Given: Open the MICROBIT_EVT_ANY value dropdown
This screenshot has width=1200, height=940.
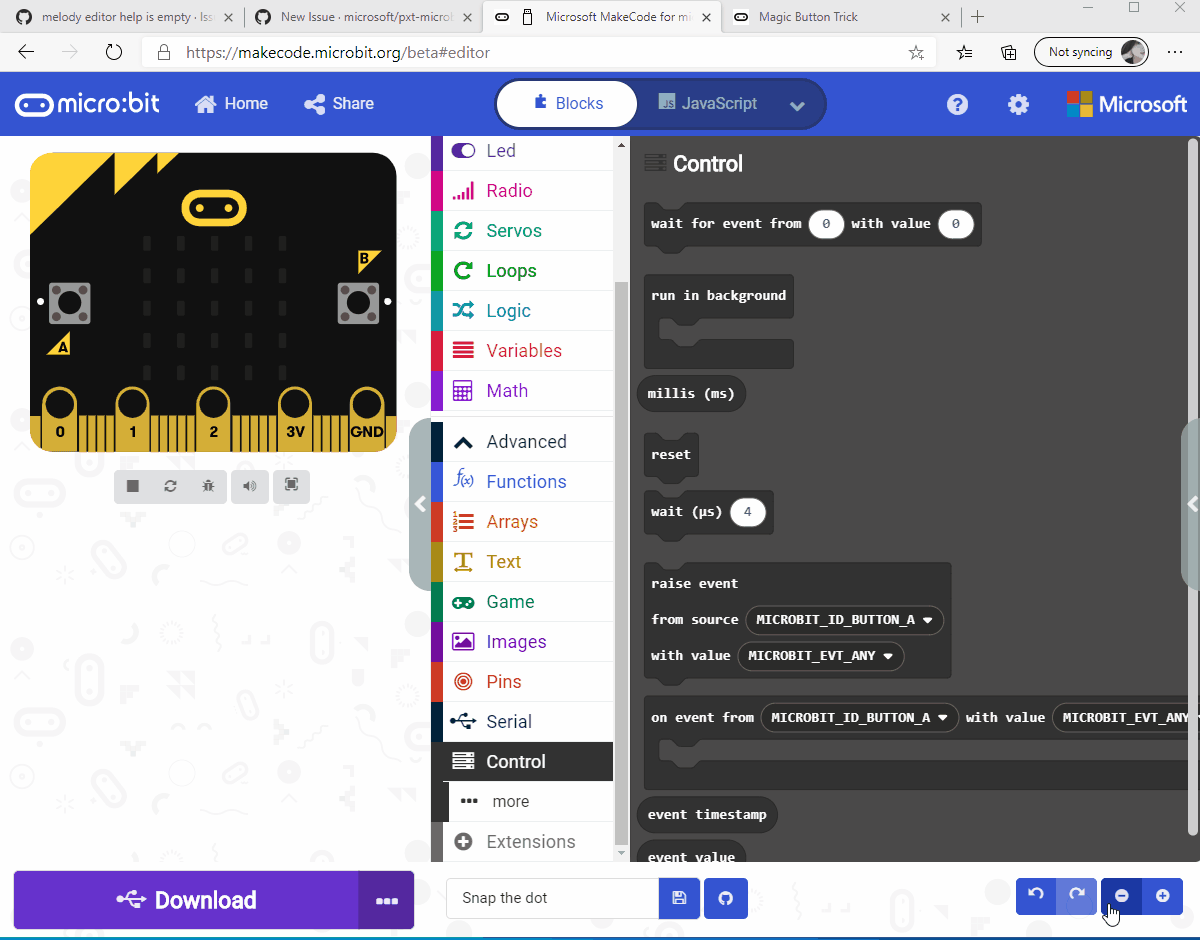Looking at the screenshot, I should (820, 656).
